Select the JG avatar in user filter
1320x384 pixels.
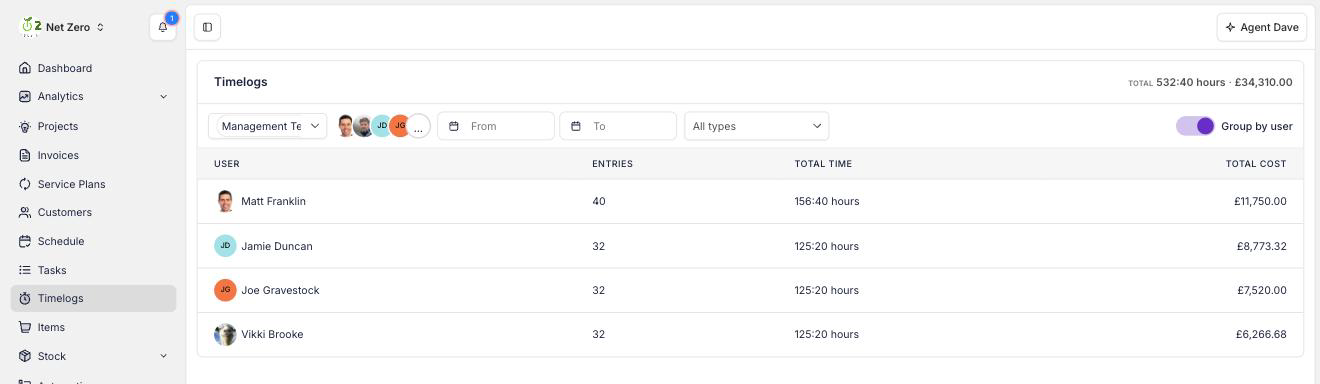(x=400, y=126)
